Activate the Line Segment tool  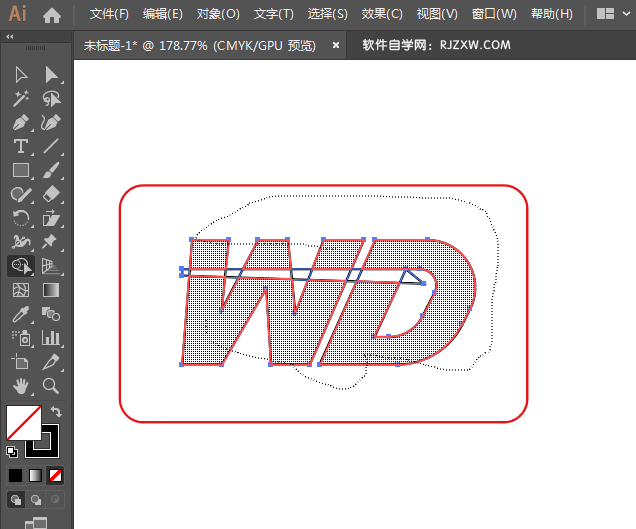[x=51, y=146]
